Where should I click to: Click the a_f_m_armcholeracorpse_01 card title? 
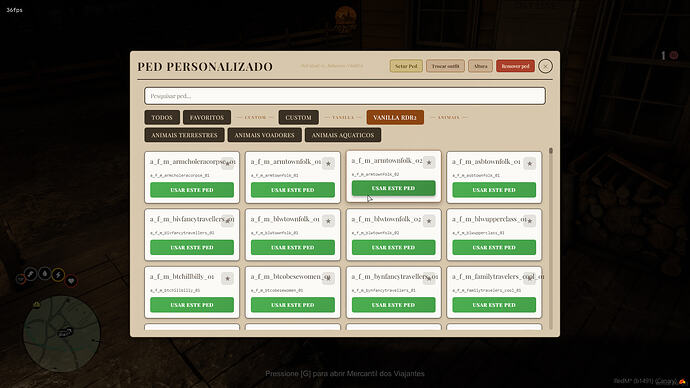coord(193,162)
